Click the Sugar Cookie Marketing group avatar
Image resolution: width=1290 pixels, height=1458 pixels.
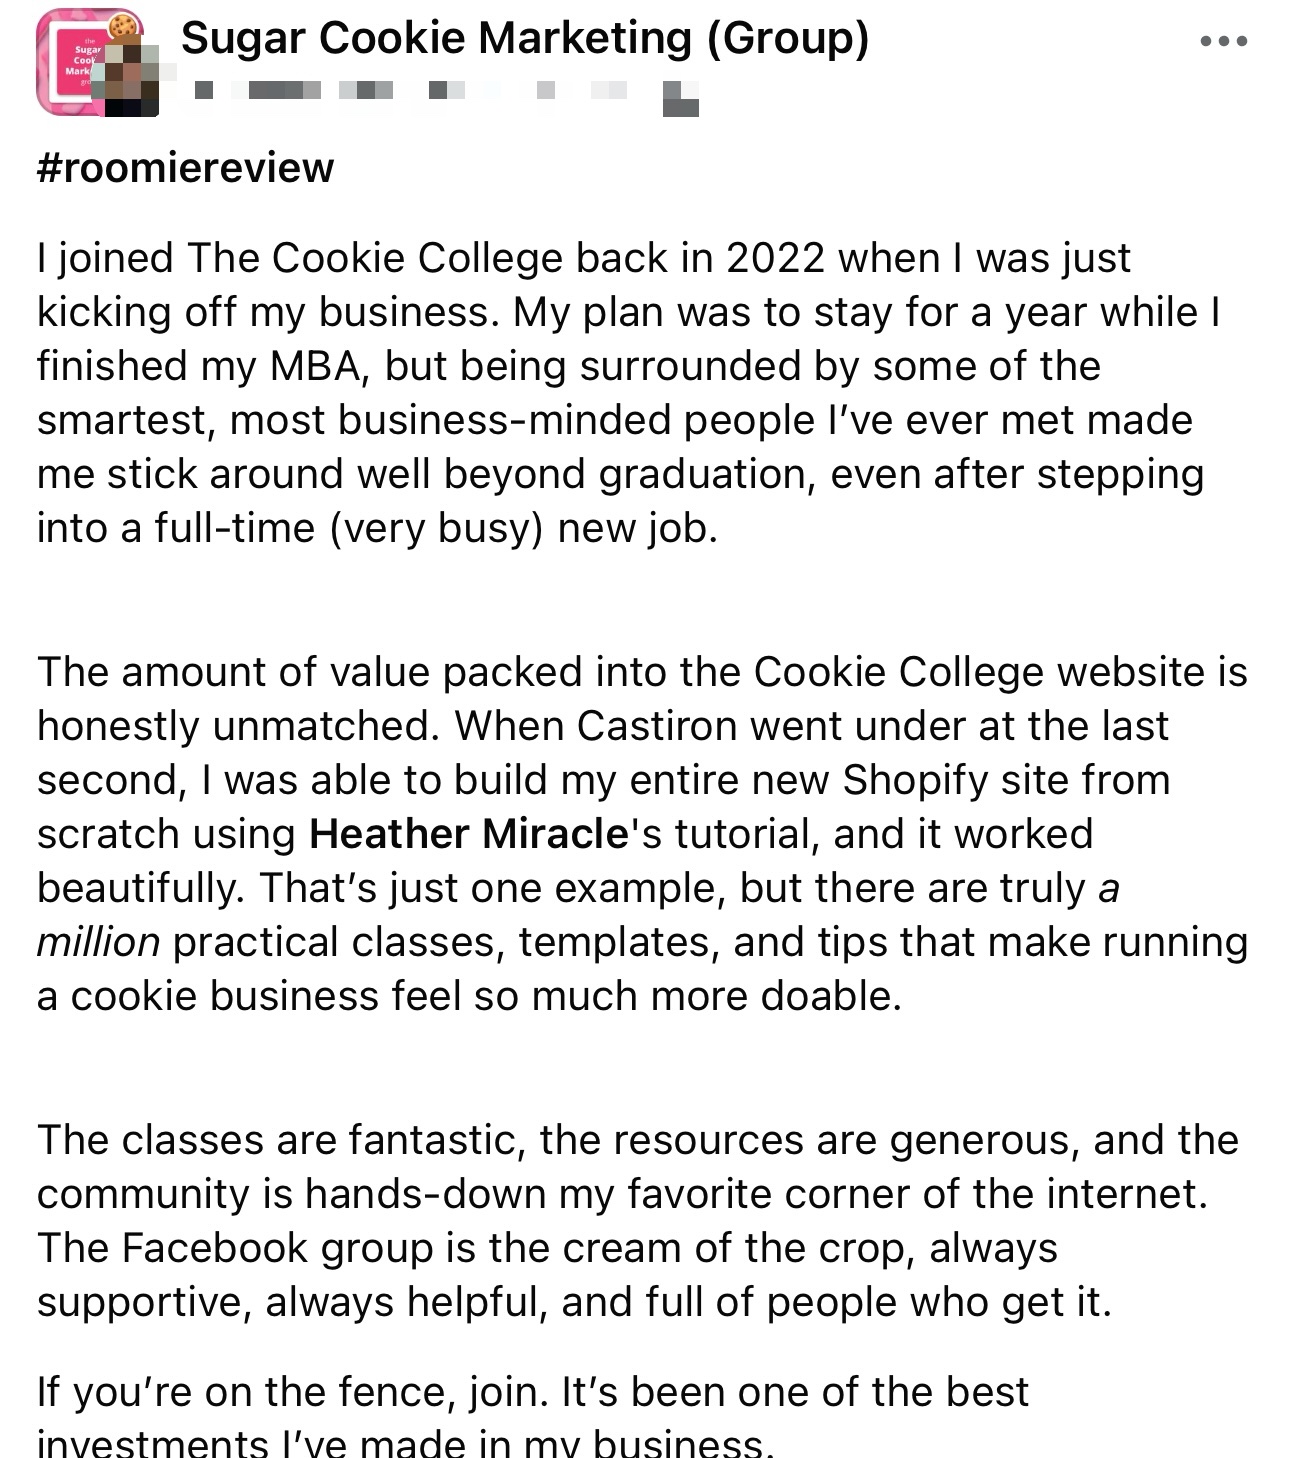pyautogui.click(x=70, y=62)
